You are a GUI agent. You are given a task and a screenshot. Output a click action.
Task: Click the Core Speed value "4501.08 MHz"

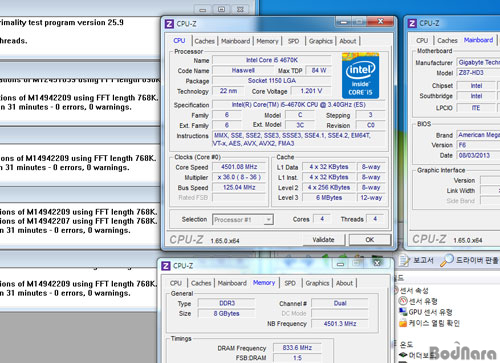tap(239, 167)
